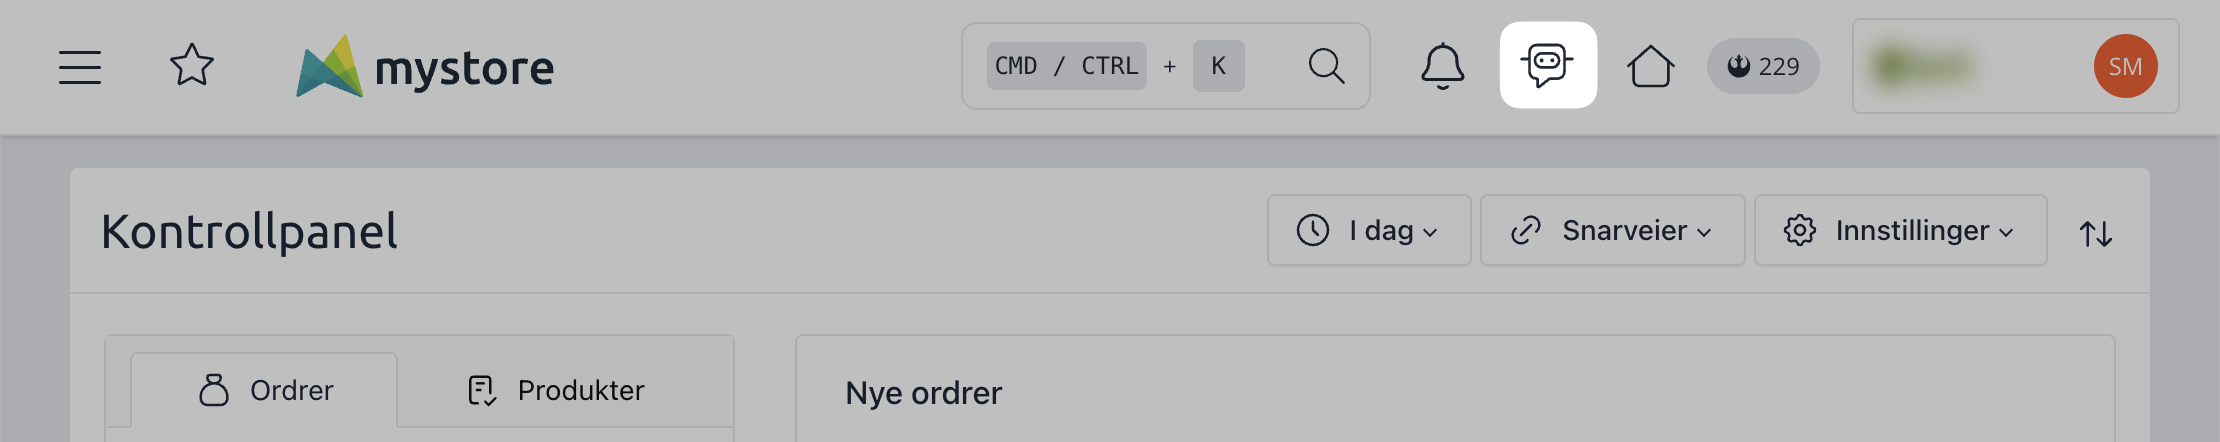The width and height of the screenshot is (2220, 442).
Task: Click the K shortcut key badge
Action: [x=1218, y=66]
